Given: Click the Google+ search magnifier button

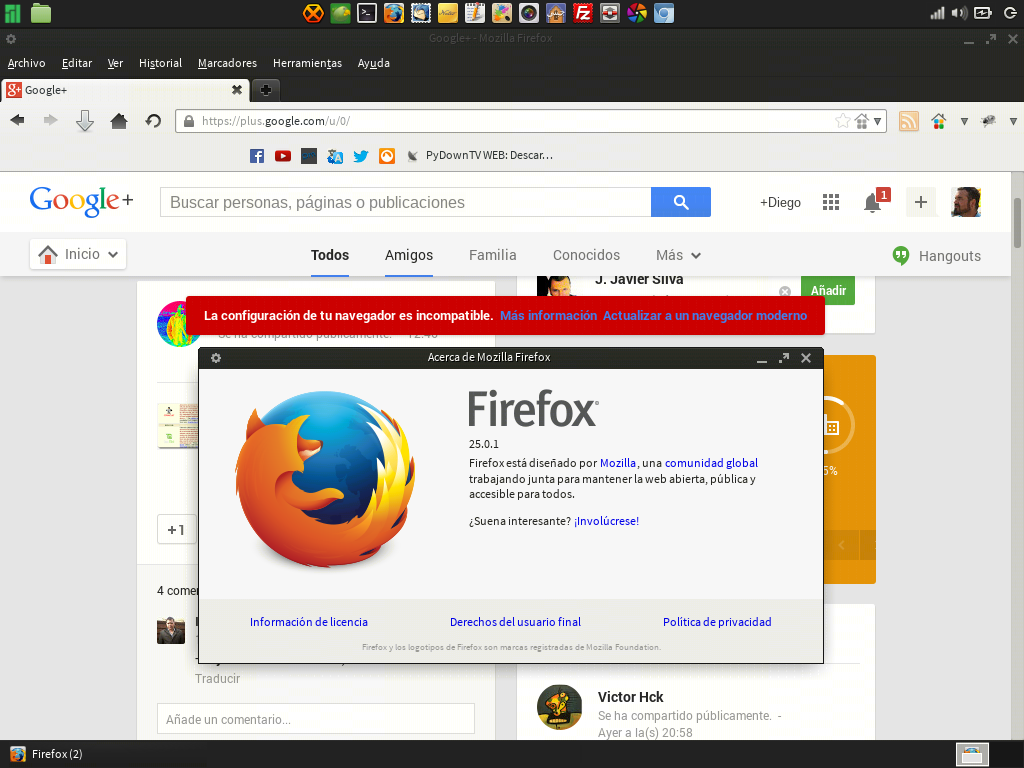Looking at the screenshot, I should 680,202.
